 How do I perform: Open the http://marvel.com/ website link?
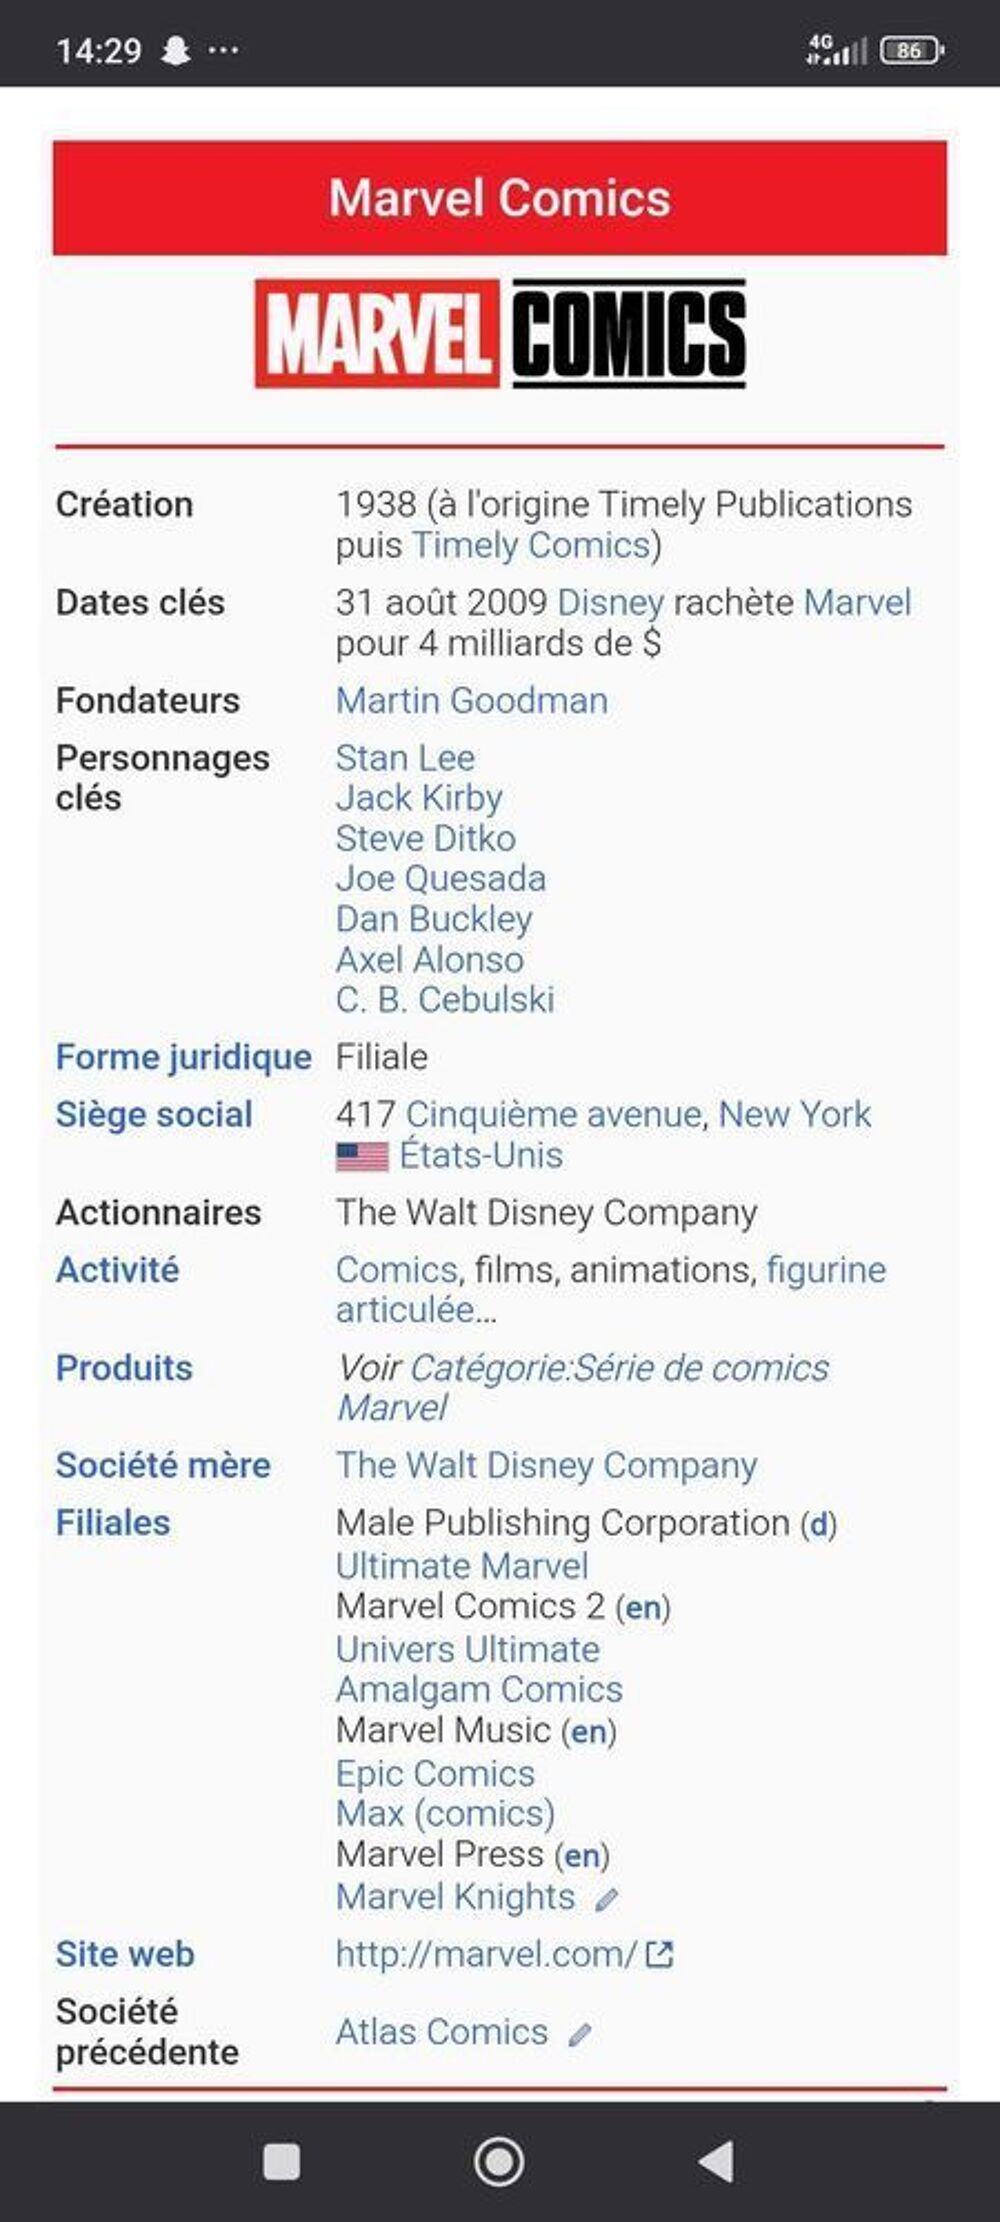point(486,1954)
